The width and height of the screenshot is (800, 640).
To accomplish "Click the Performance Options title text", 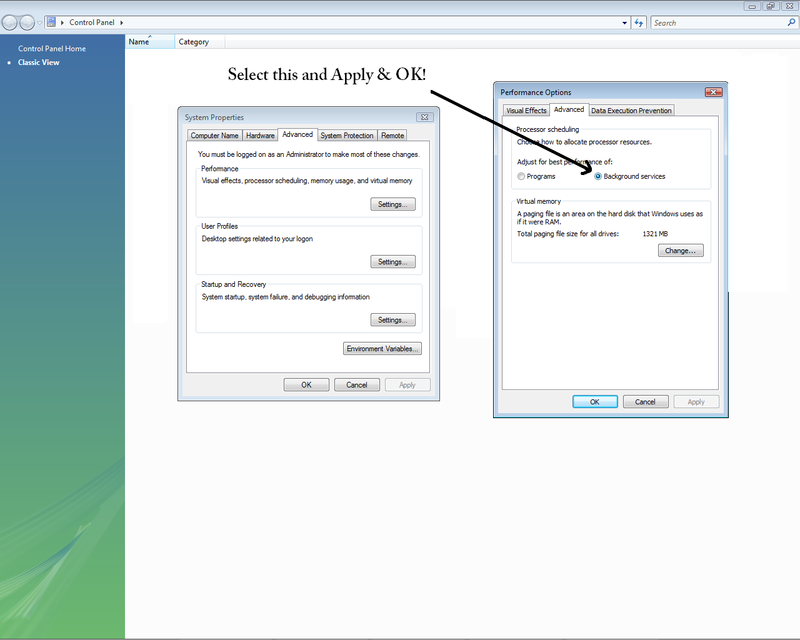I will [x=536, y=92].
